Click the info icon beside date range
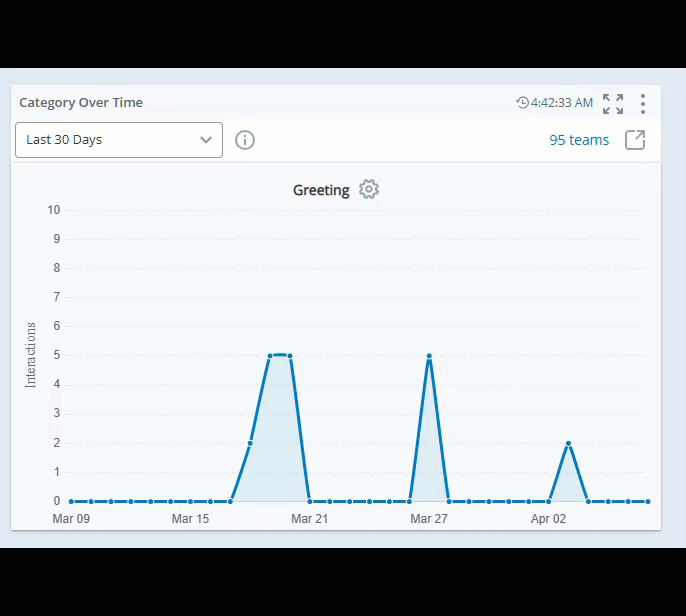This screenshot has height=616, width=686. [x=245, y=140]
